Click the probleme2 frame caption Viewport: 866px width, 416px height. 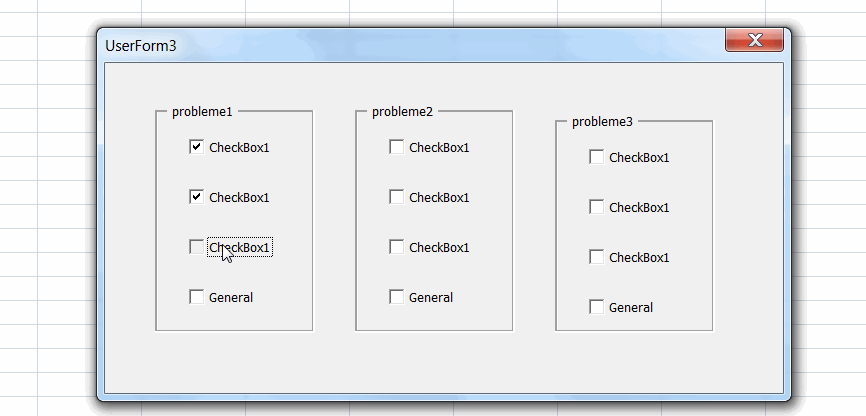[x=402, y=112]
